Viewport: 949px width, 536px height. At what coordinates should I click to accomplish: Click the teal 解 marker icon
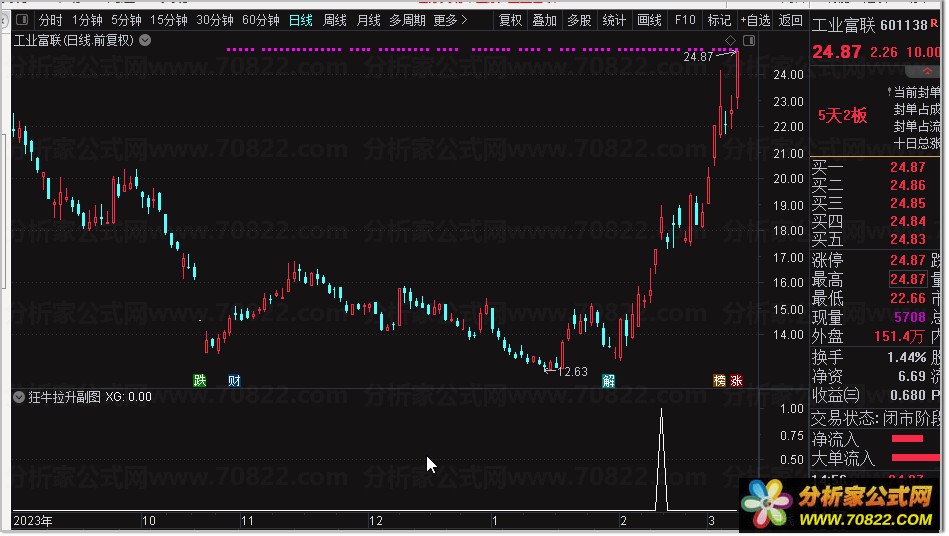click(608, 381)
